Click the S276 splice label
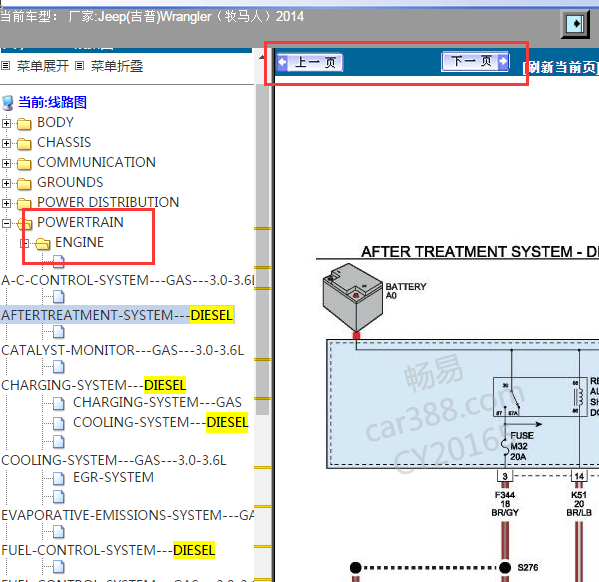The width and height of the screenshot is (599, 582). pyautogui.click(x=528, y=567)
